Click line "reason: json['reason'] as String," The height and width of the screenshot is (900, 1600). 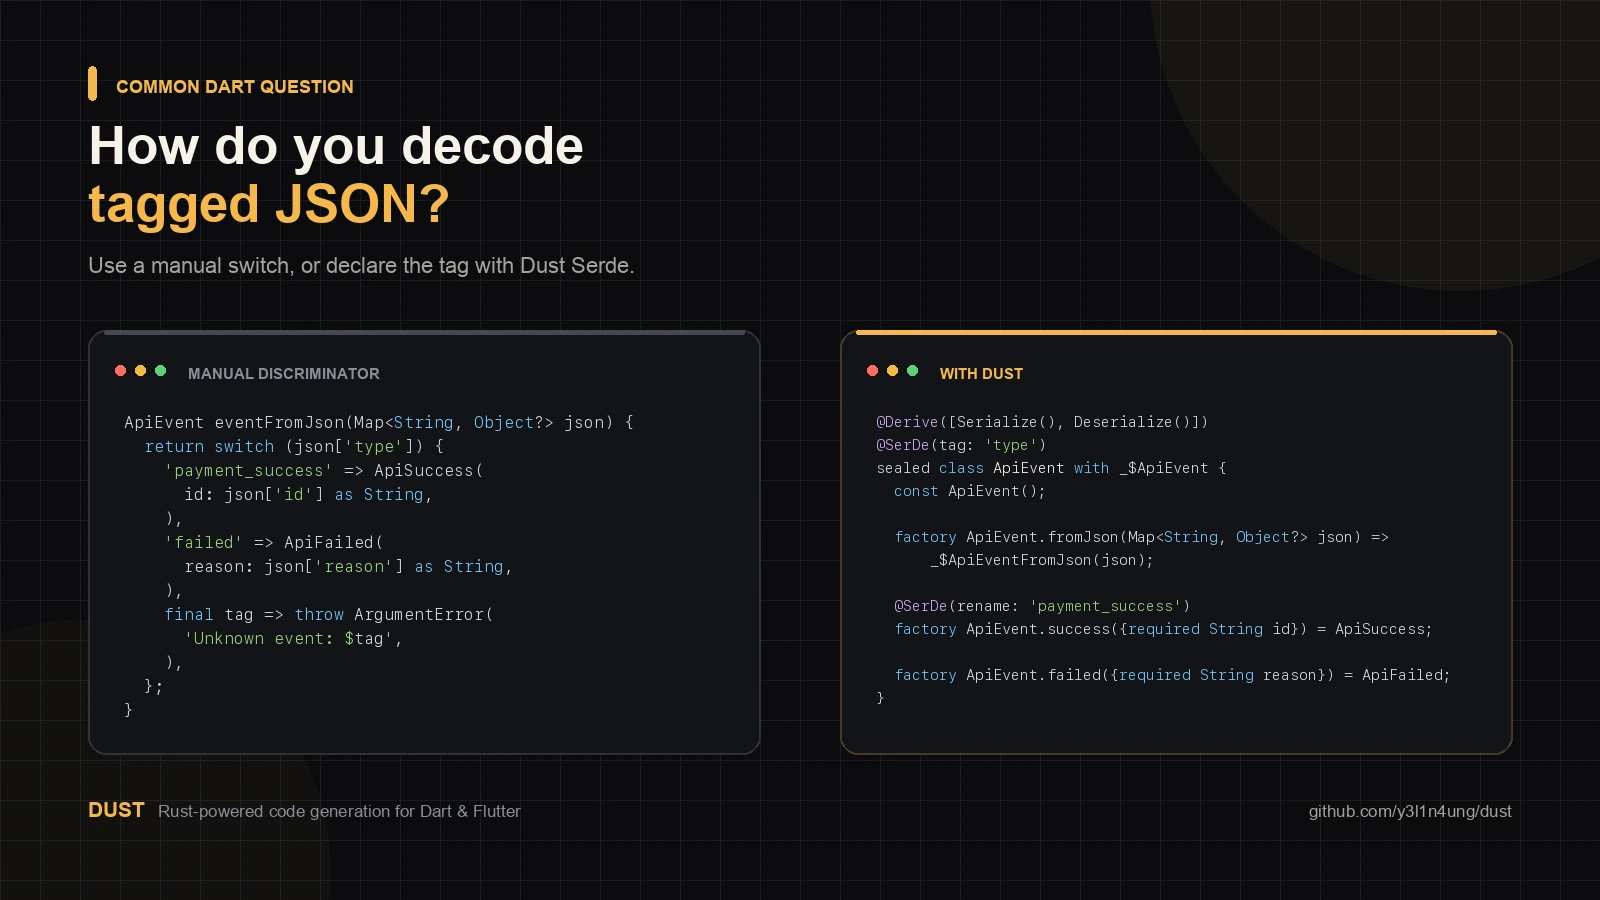[348, 567]
